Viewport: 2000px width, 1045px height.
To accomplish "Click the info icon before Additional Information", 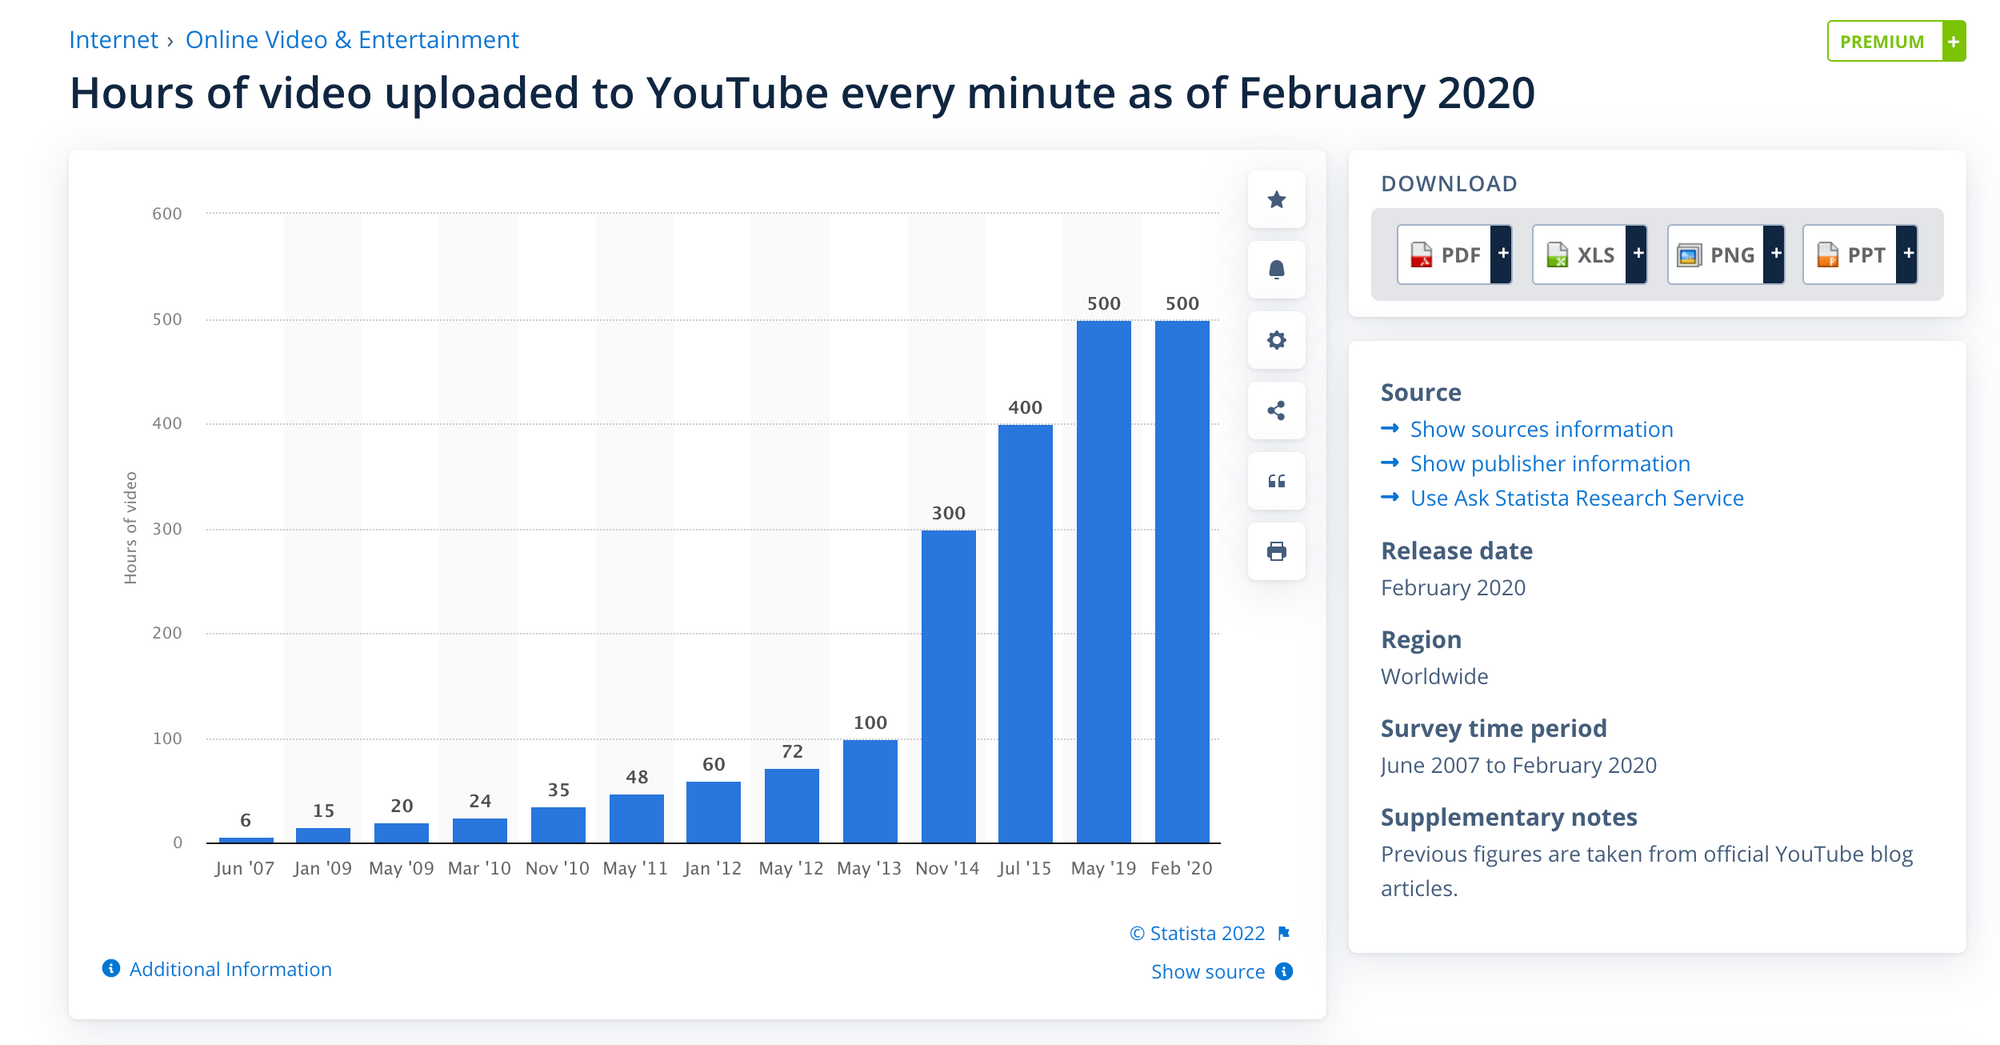I will pyautogui.click(x=111, y=968).
